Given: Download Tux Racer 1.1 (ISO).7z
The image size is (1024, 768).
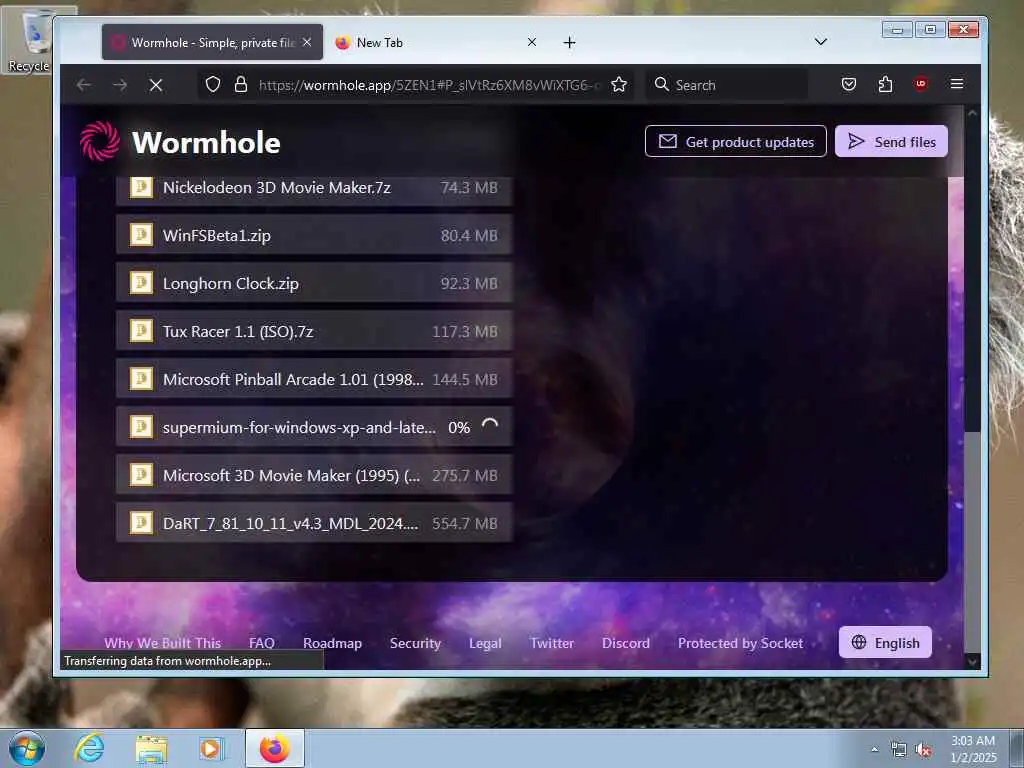Looking at the screenshot, I should point(314,330).
